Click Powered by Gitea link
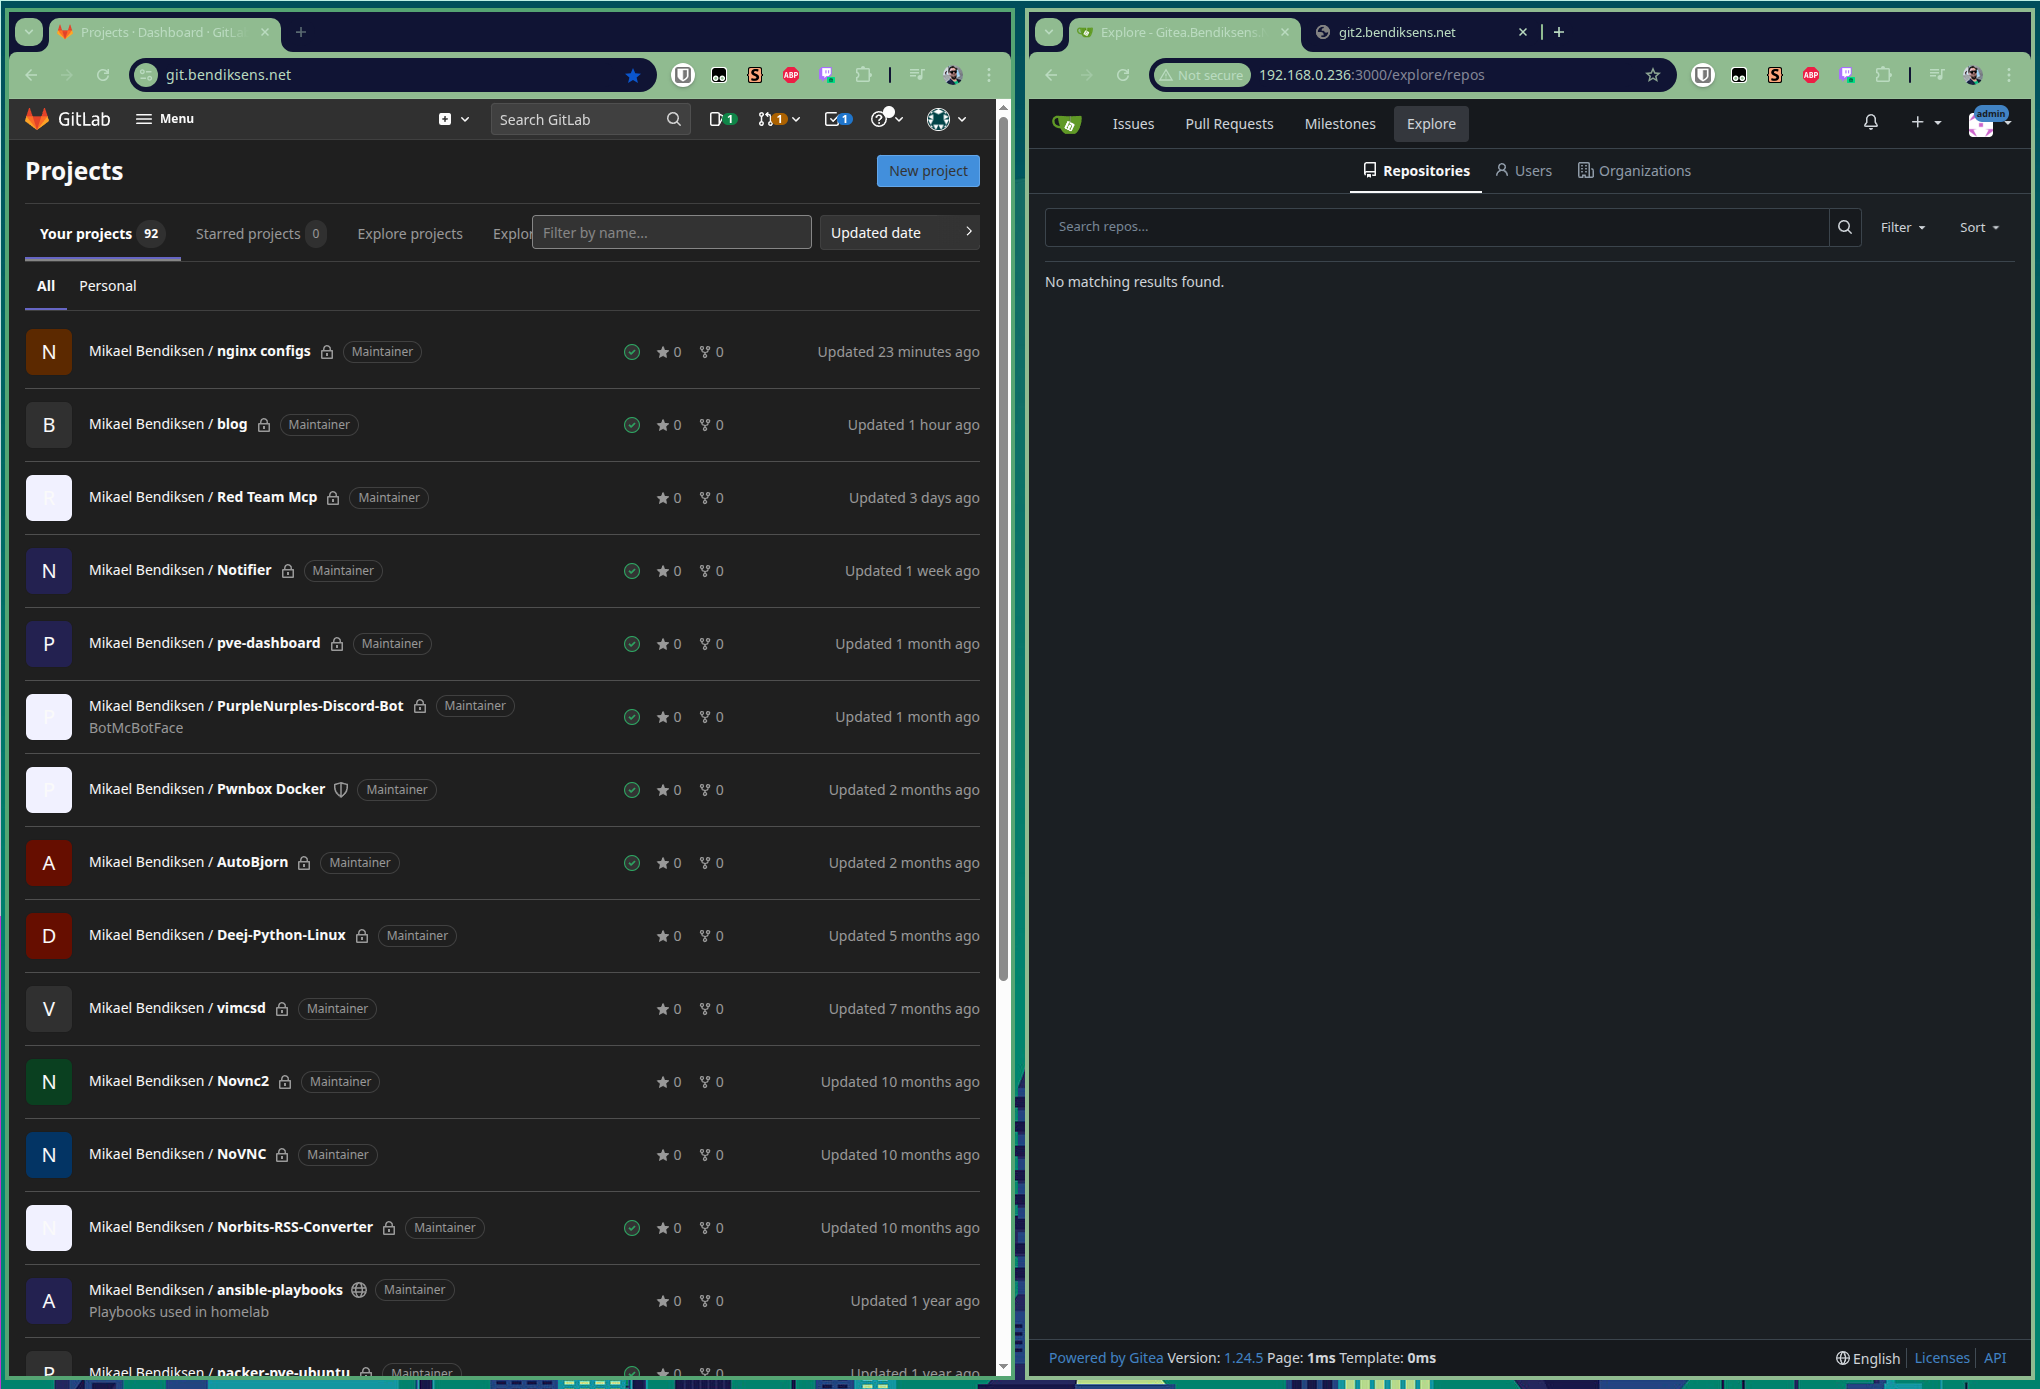2040x1389 pixels. (1106, 1358)
